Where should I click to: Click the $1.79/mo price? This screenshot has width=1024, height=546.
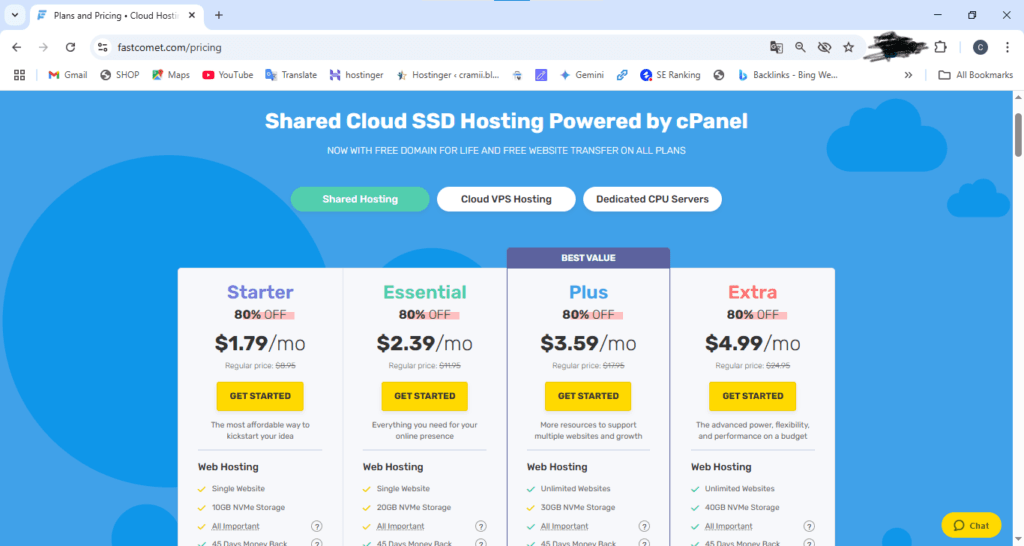[260, 343]
